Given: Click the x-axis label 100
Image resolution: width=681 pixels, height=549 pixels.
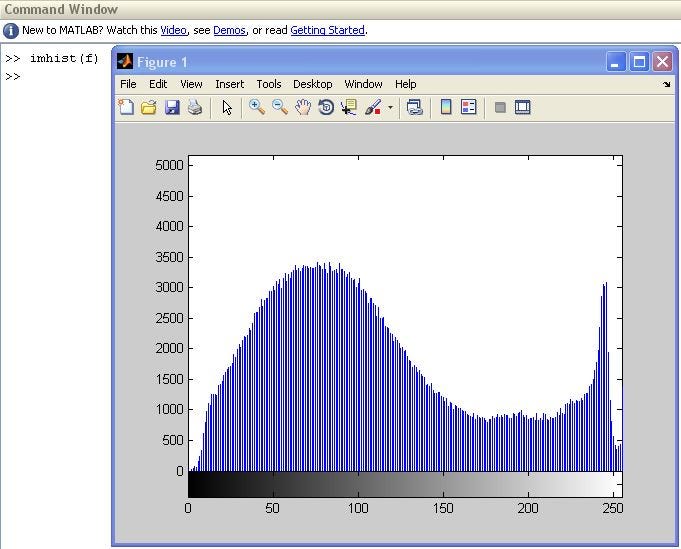Looking at the screenshot, I should [358, 508].
